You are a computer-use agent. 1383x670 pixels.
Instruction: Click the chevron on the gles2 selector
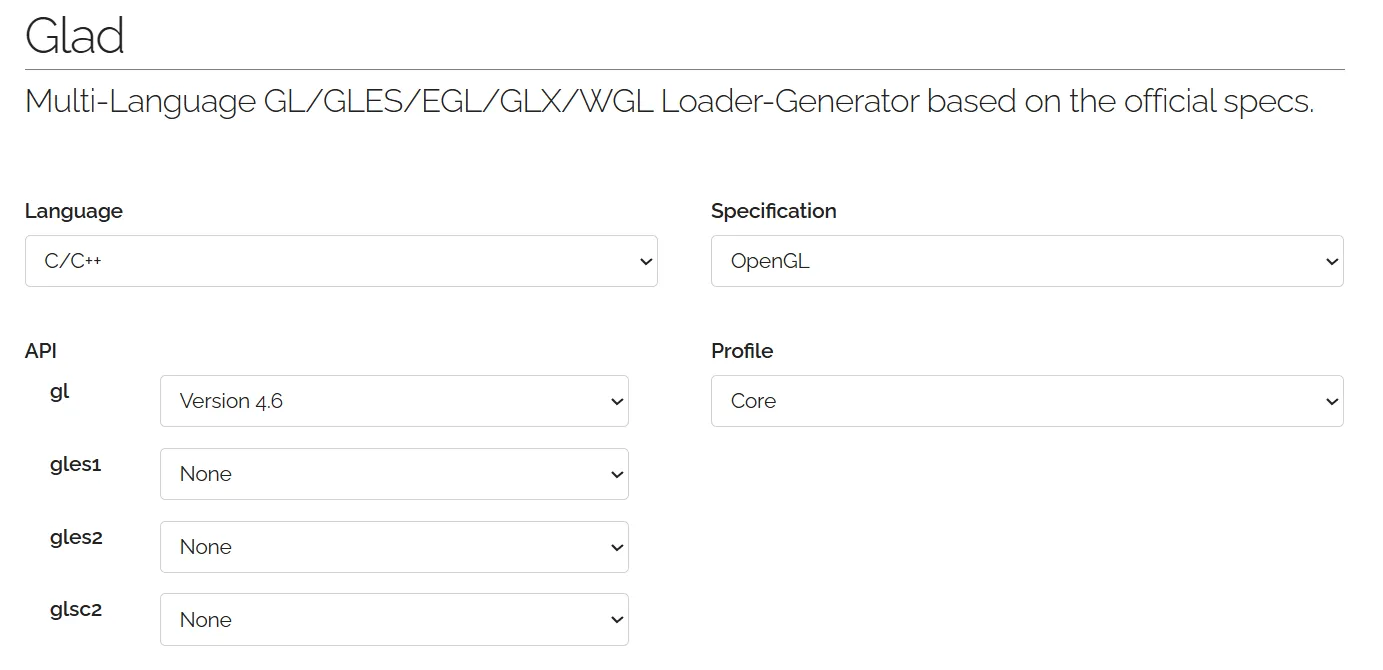(x=615, y=547)
